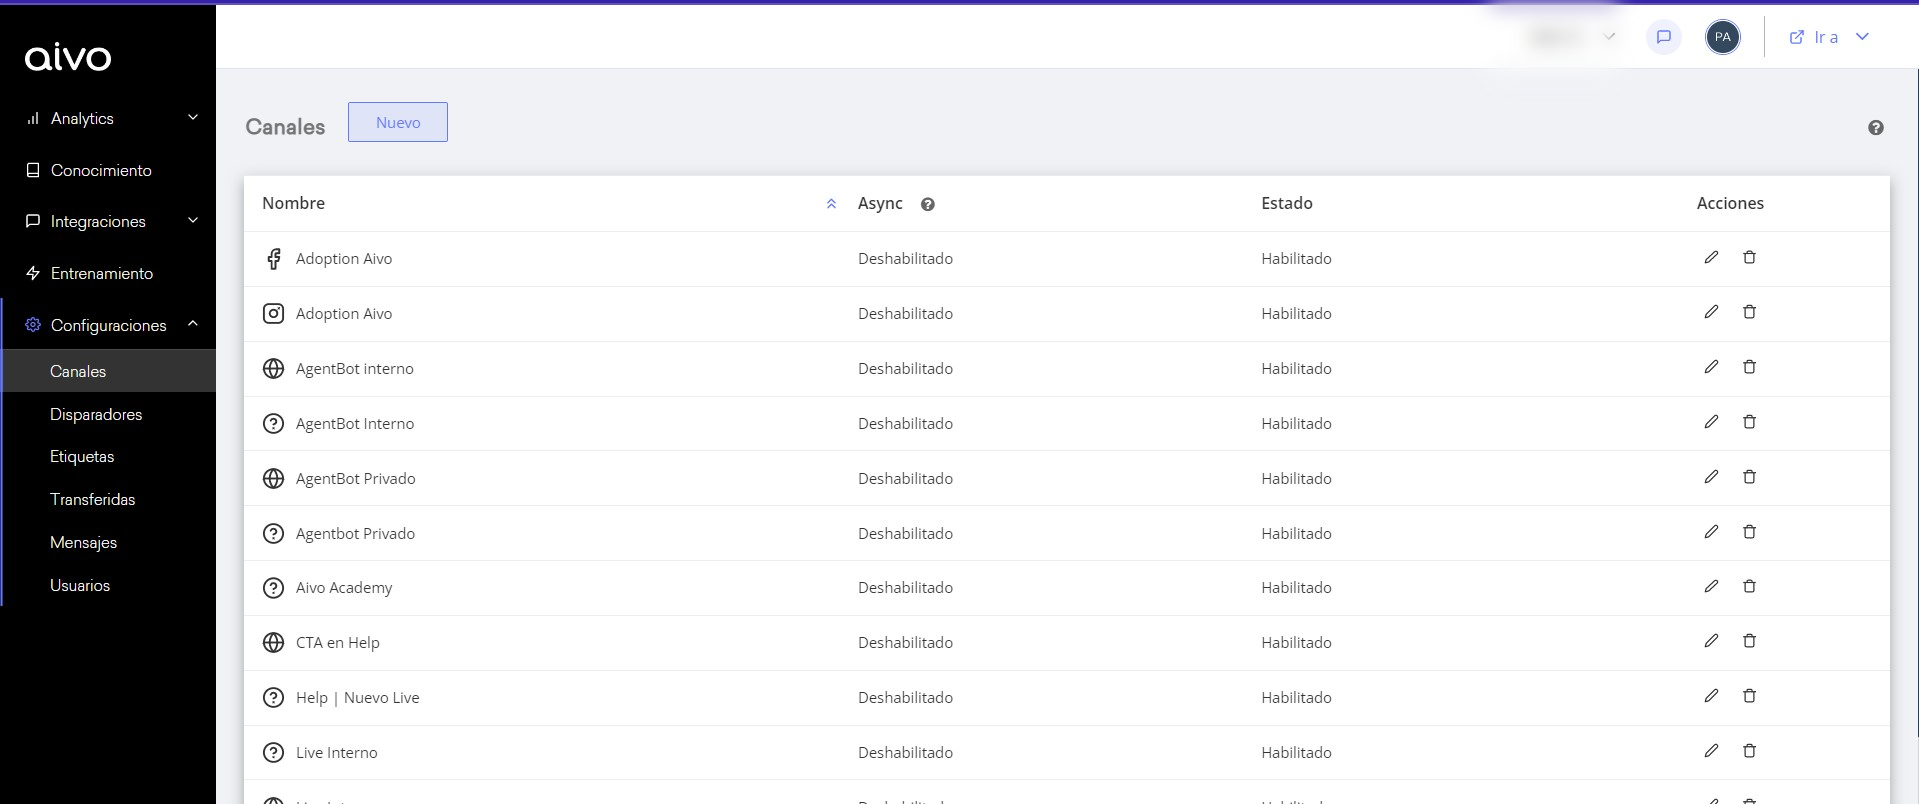1919x804 pixels.
Task: Sort channels using the Nombre sort arrow
Action: pyautogui.click(x=831, y=204)
